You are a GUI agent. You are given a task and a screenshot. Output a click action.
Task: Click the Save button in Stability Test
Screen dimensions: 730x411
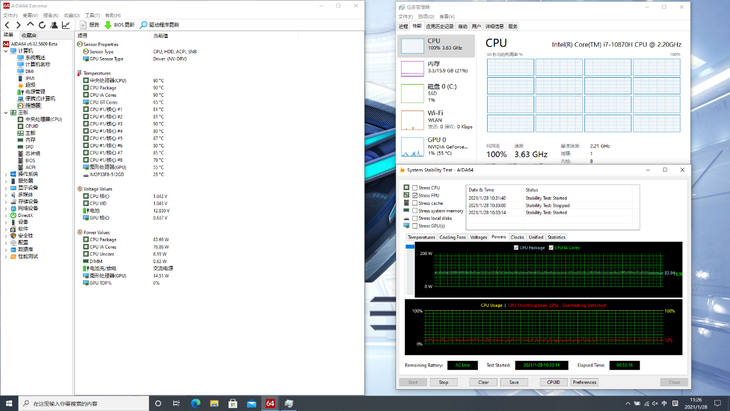coord(514,382)
